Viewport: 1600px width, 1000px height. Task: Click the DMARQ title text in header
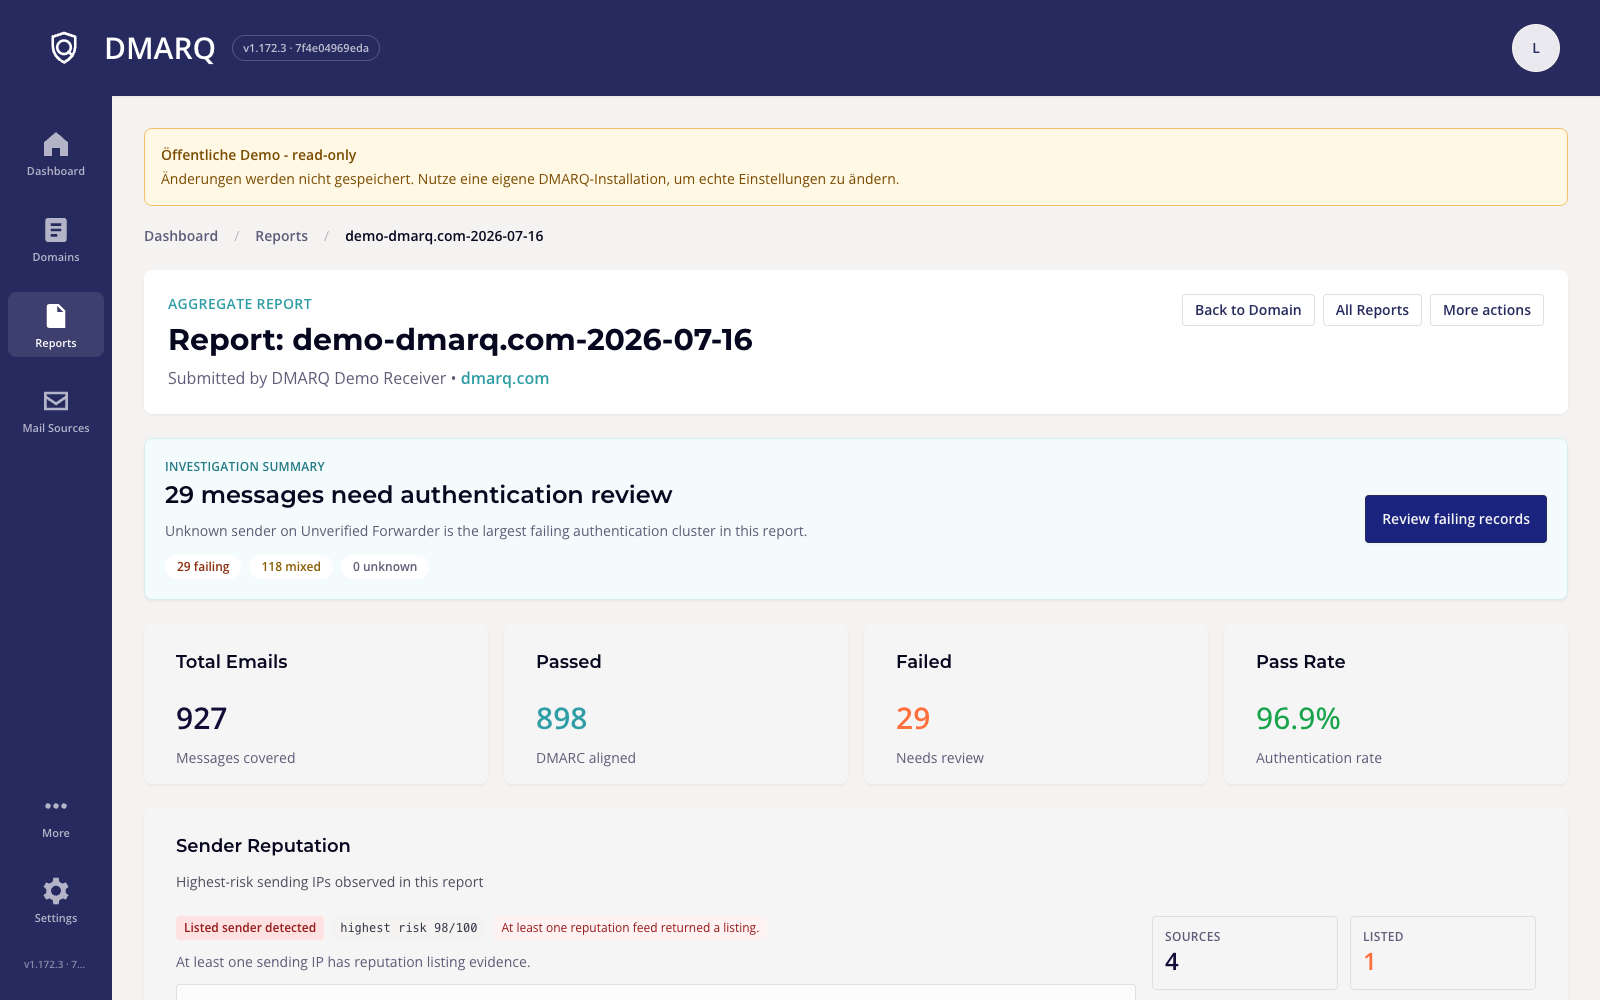(160, 48)
